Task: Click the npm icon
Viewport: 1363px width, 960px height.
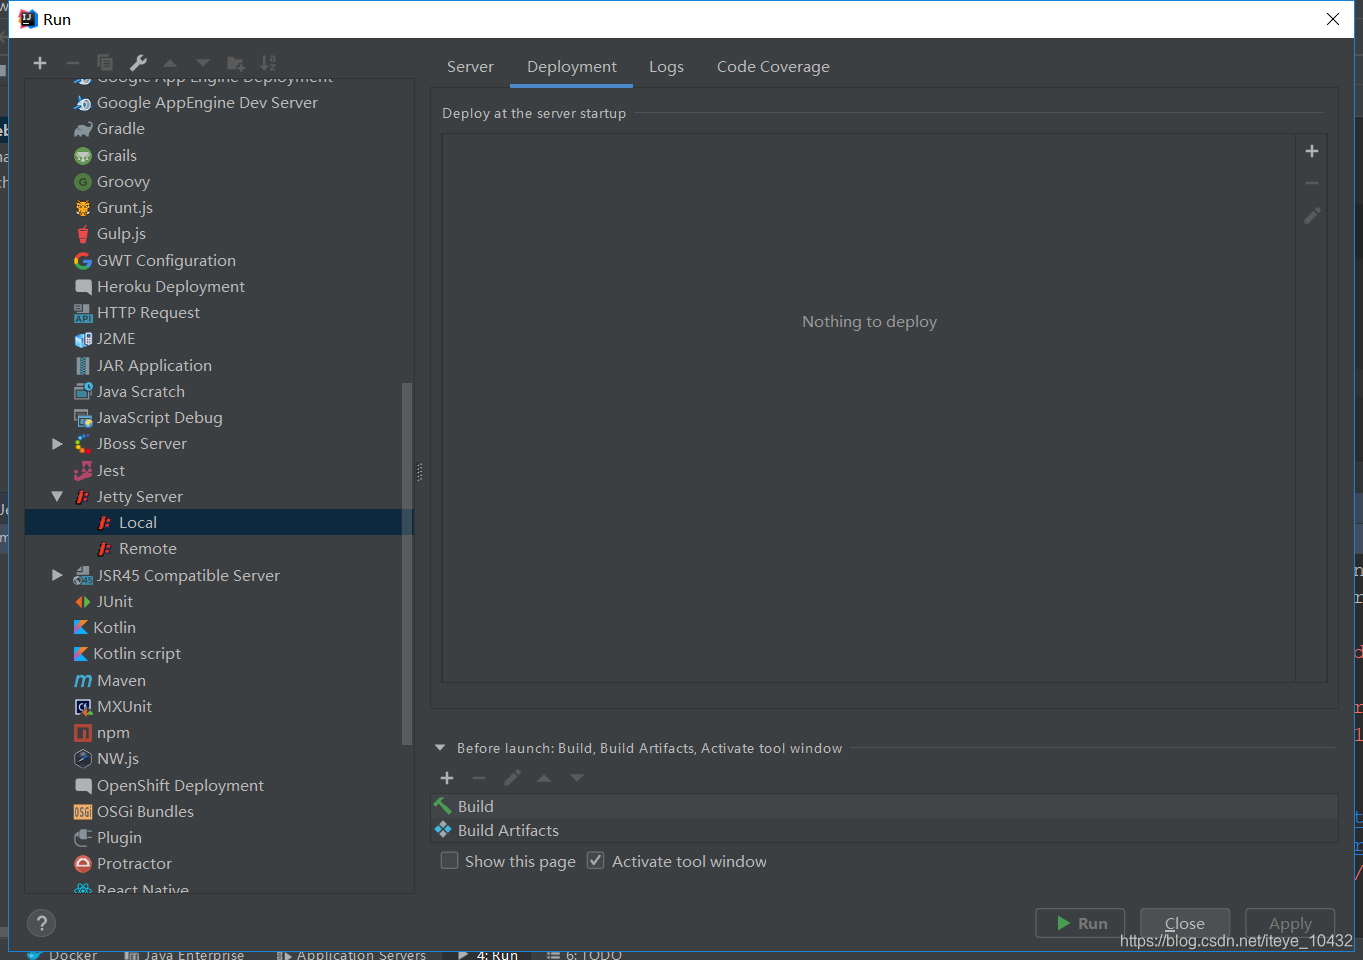Action: [83, 733]
